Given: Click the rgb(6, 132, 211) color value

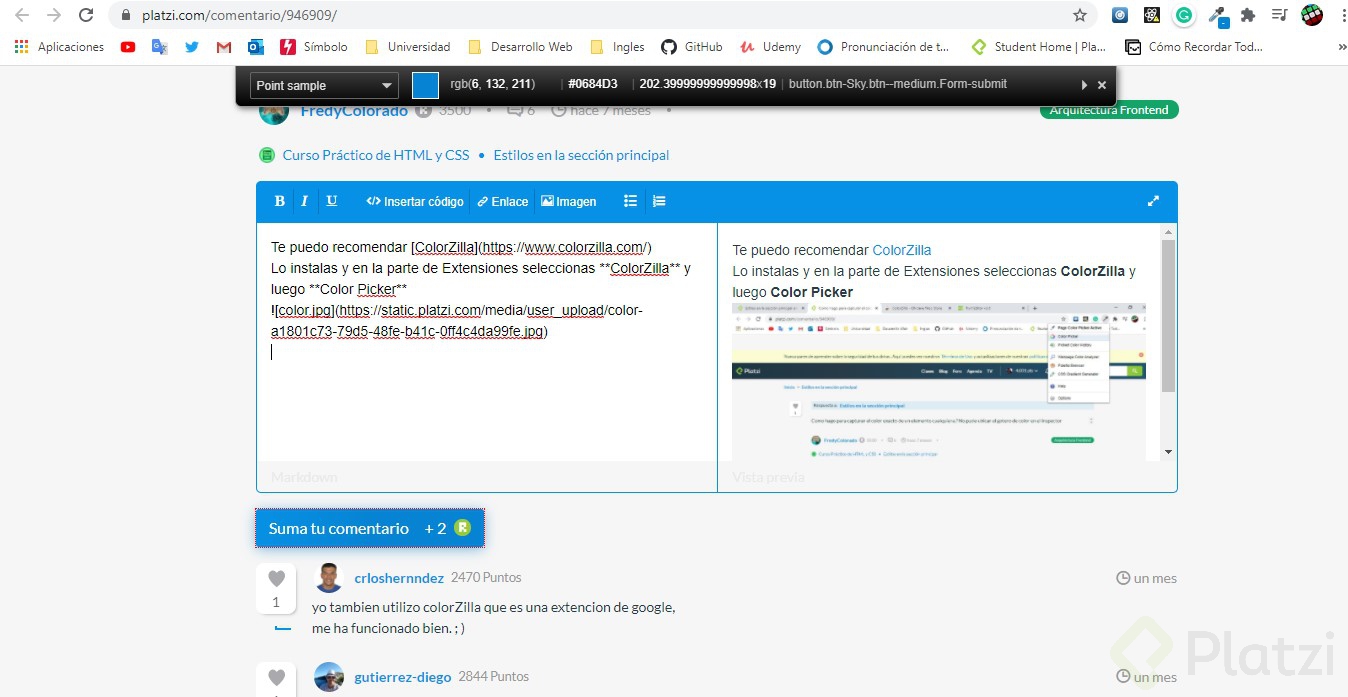Looking at the screenshot, I should click(x=492, y=84).
